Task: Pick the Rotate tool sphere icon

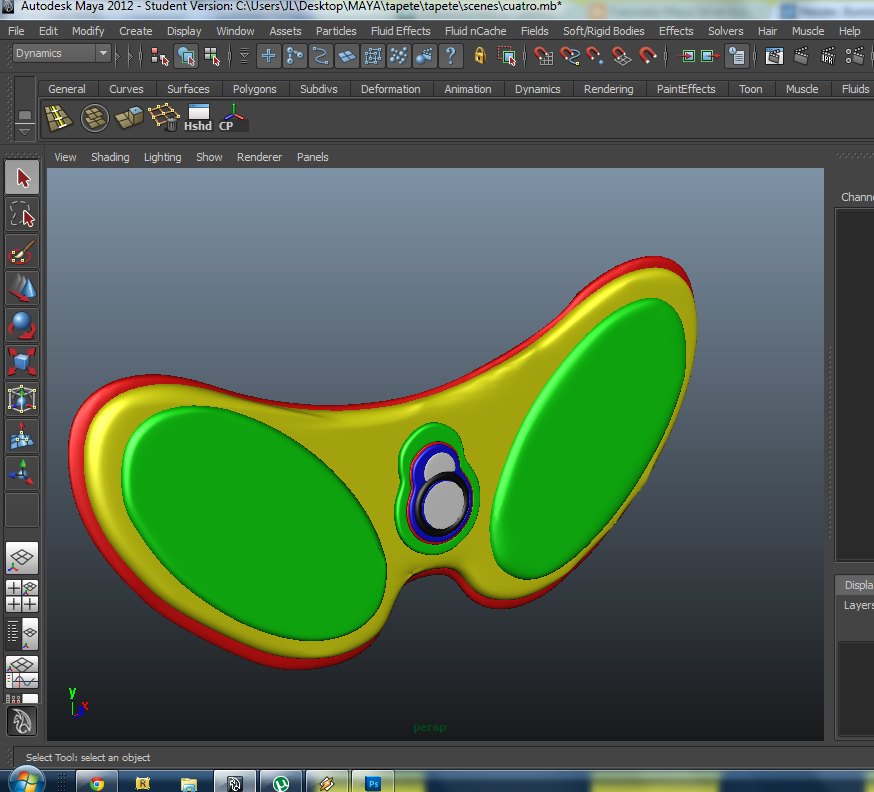Action: coord(22,325)
